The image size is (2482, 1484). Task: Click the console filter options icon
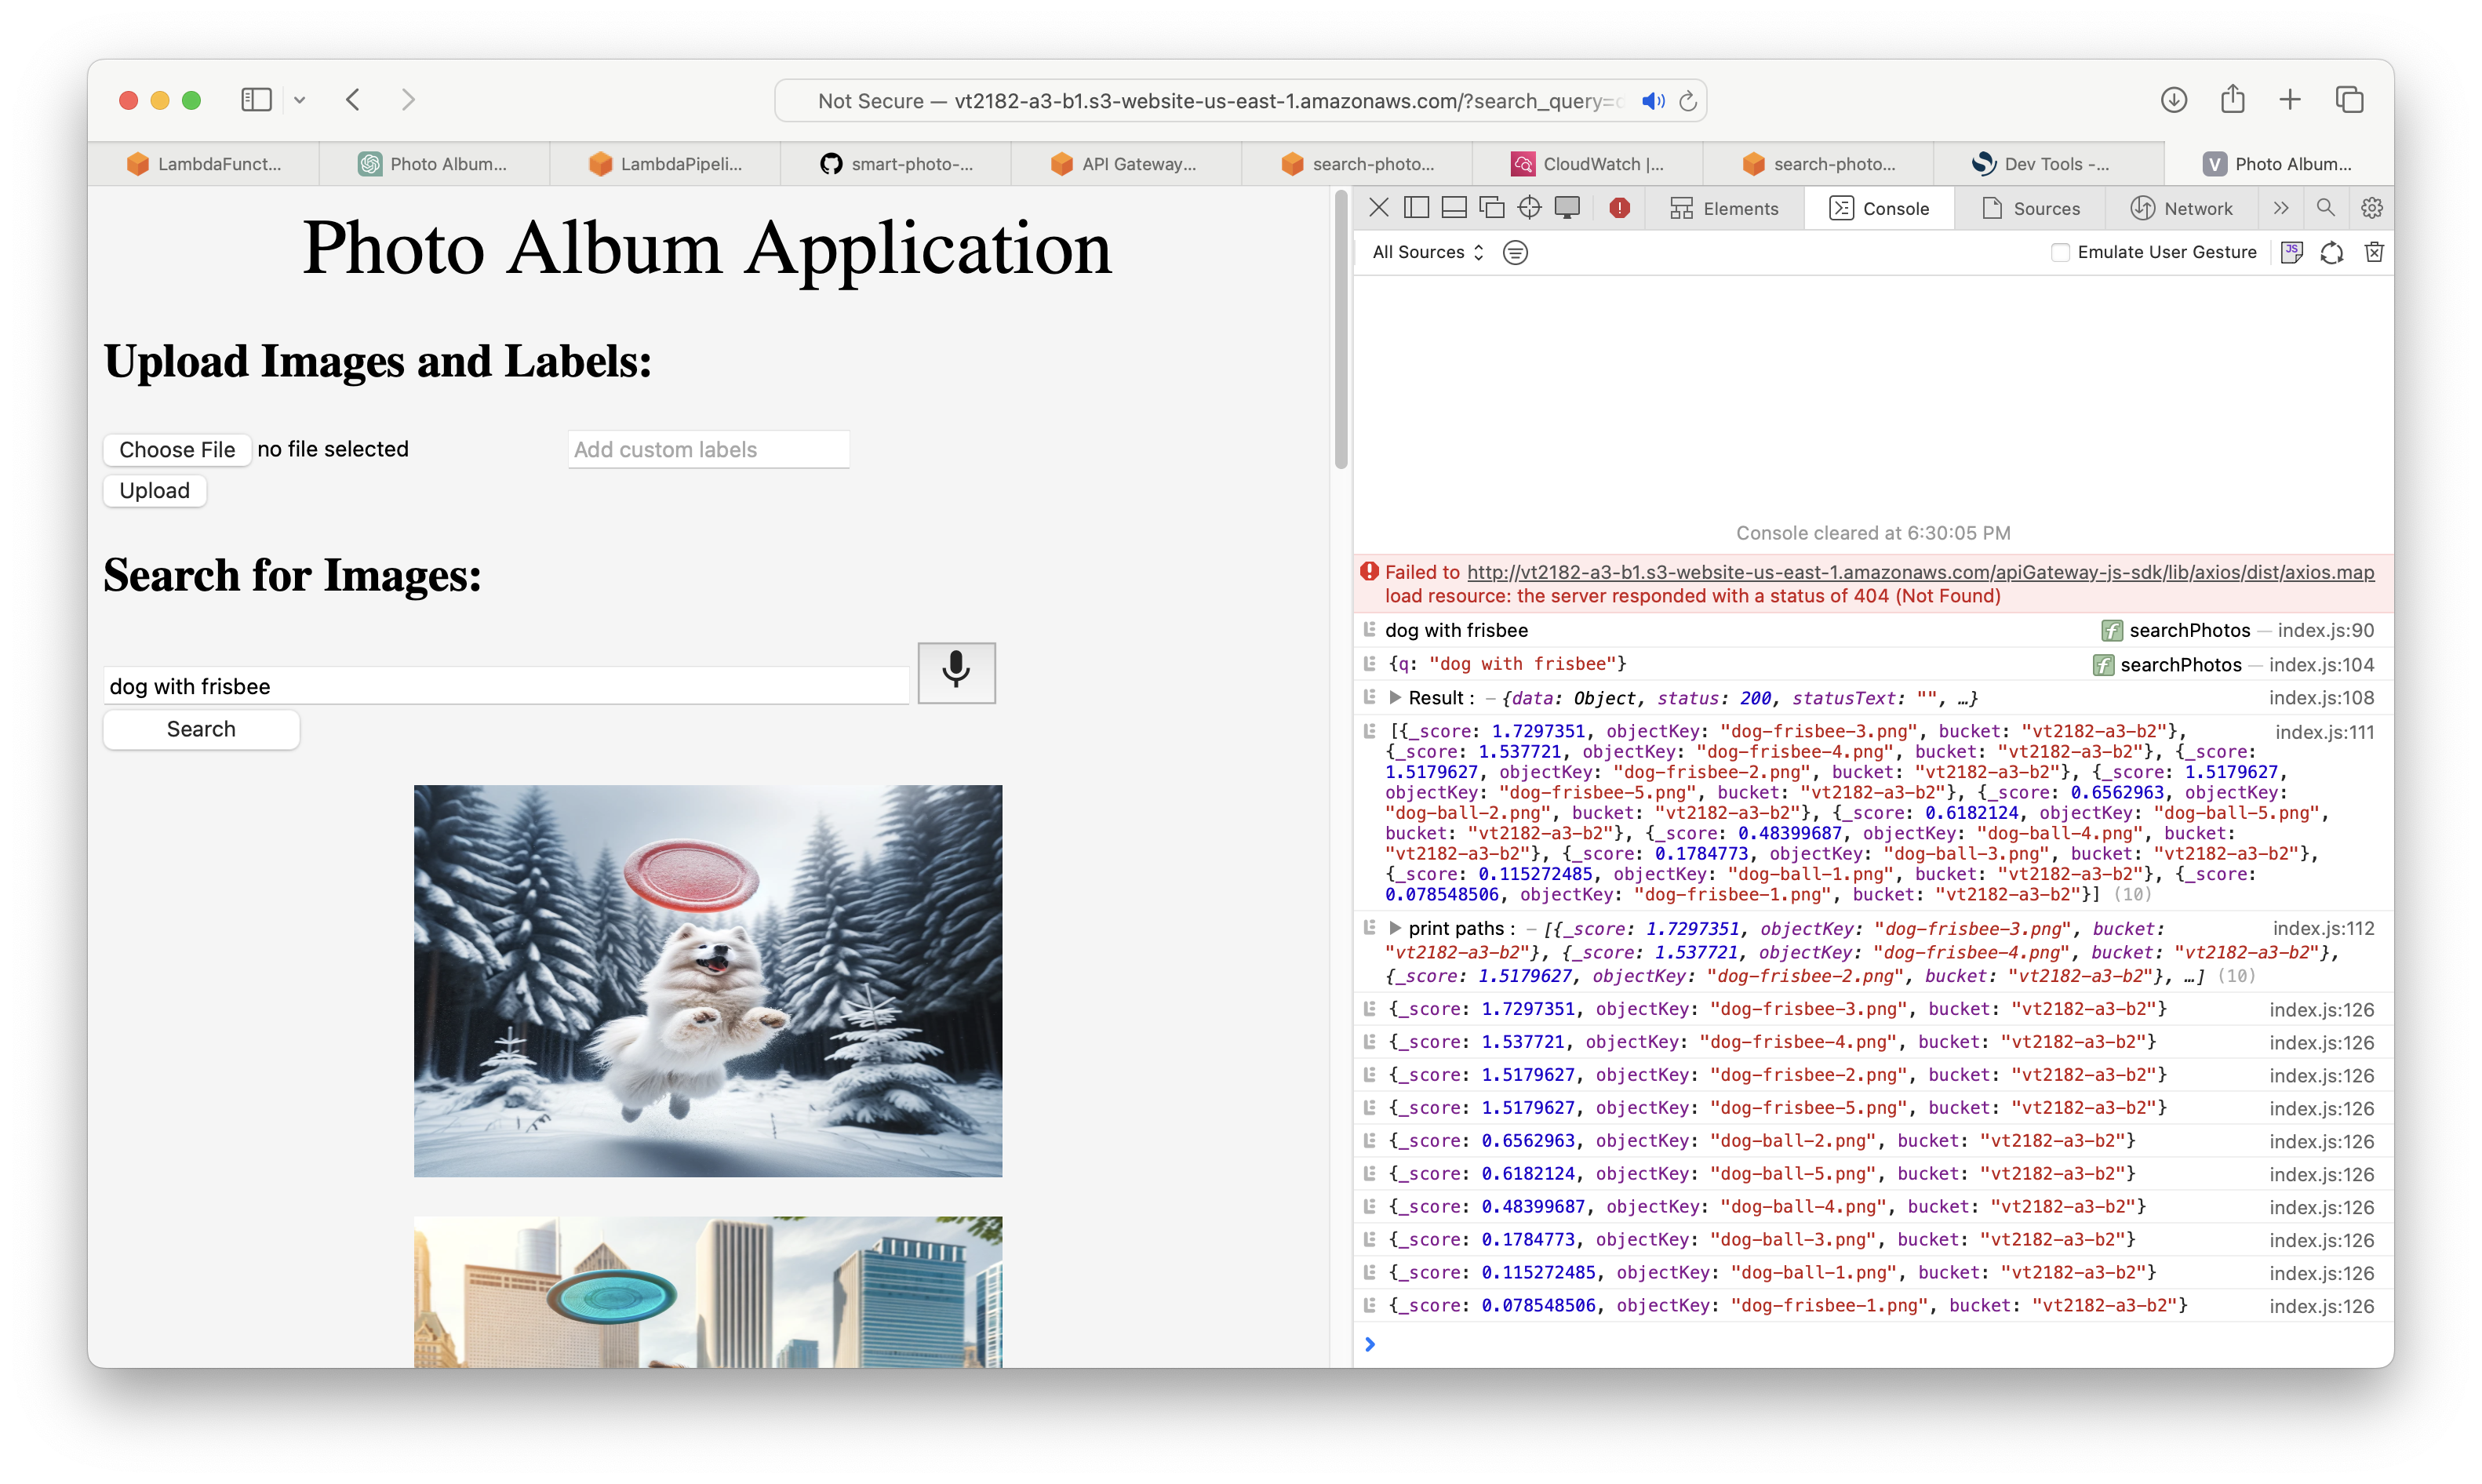tap(1515, 252)
